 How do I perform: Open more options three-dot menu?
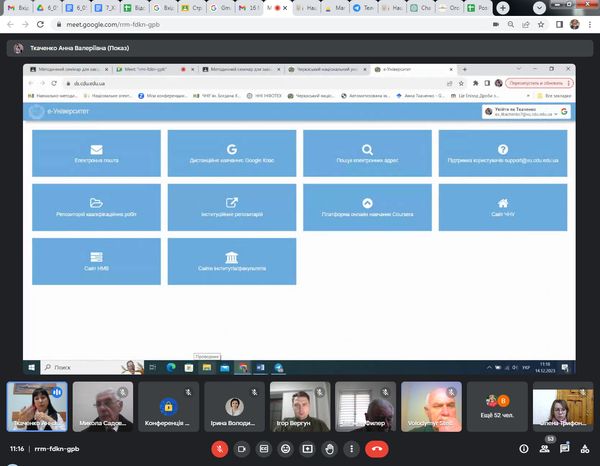coord(351,450)
